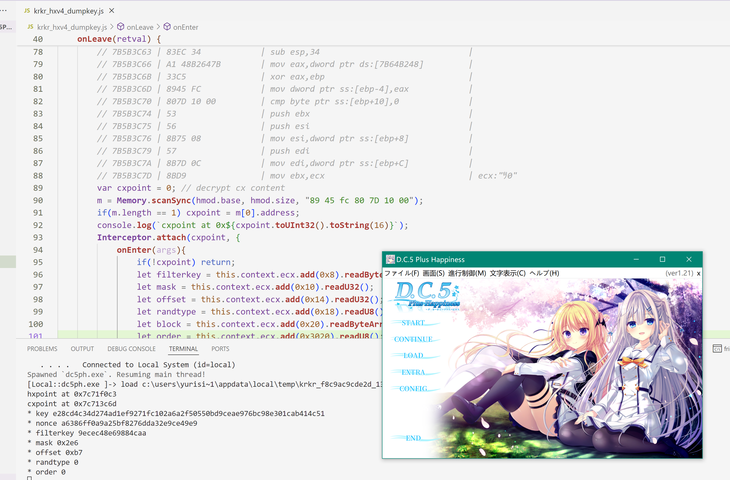This screenshot has height=480, width=730.
Task: Close the krkr_hxv4_dumpkey.js editor tab
Action: click(x=112, y=10)
